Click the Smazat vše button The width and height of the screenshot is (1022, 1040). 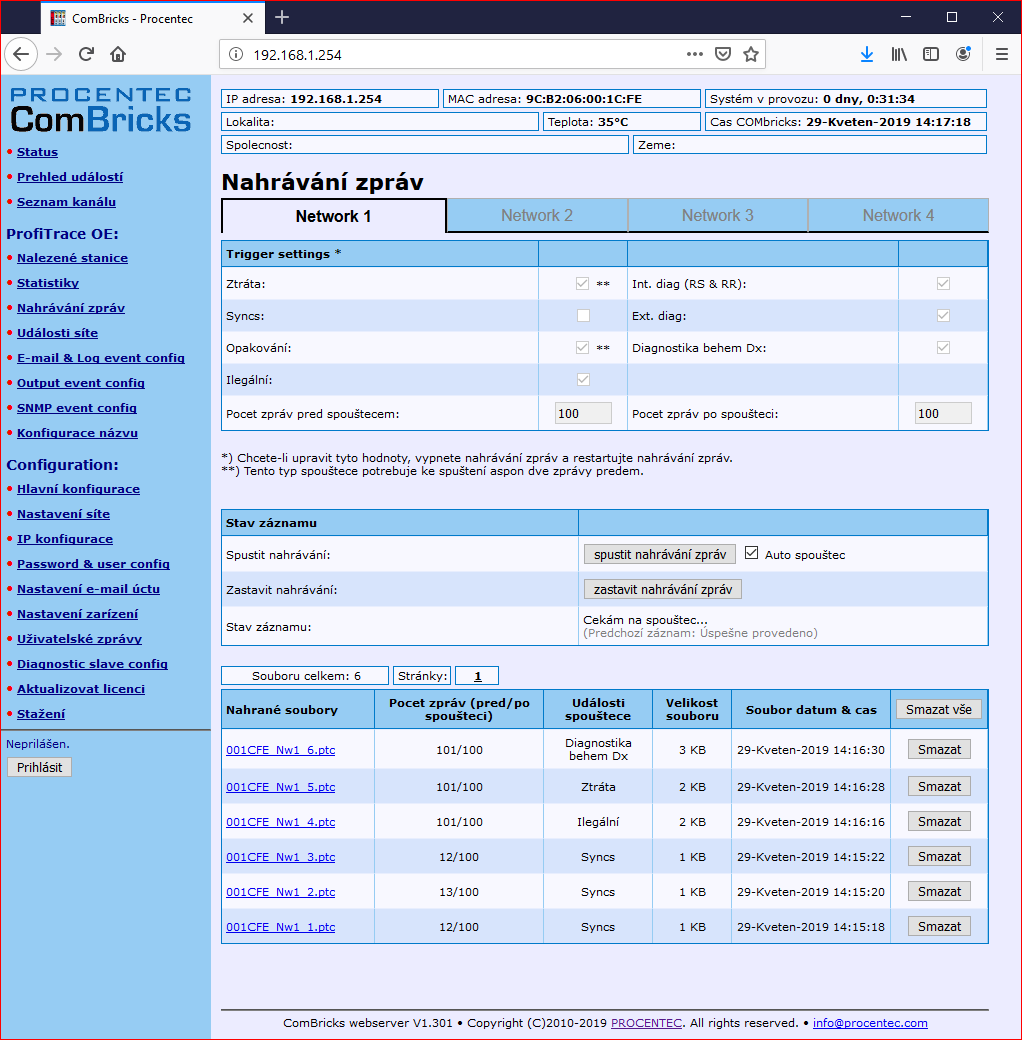coord(938,710)
